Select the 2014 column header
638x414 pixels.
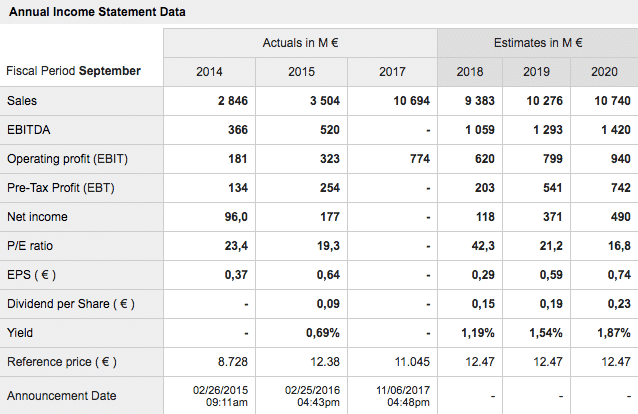[x=210, y=72]
